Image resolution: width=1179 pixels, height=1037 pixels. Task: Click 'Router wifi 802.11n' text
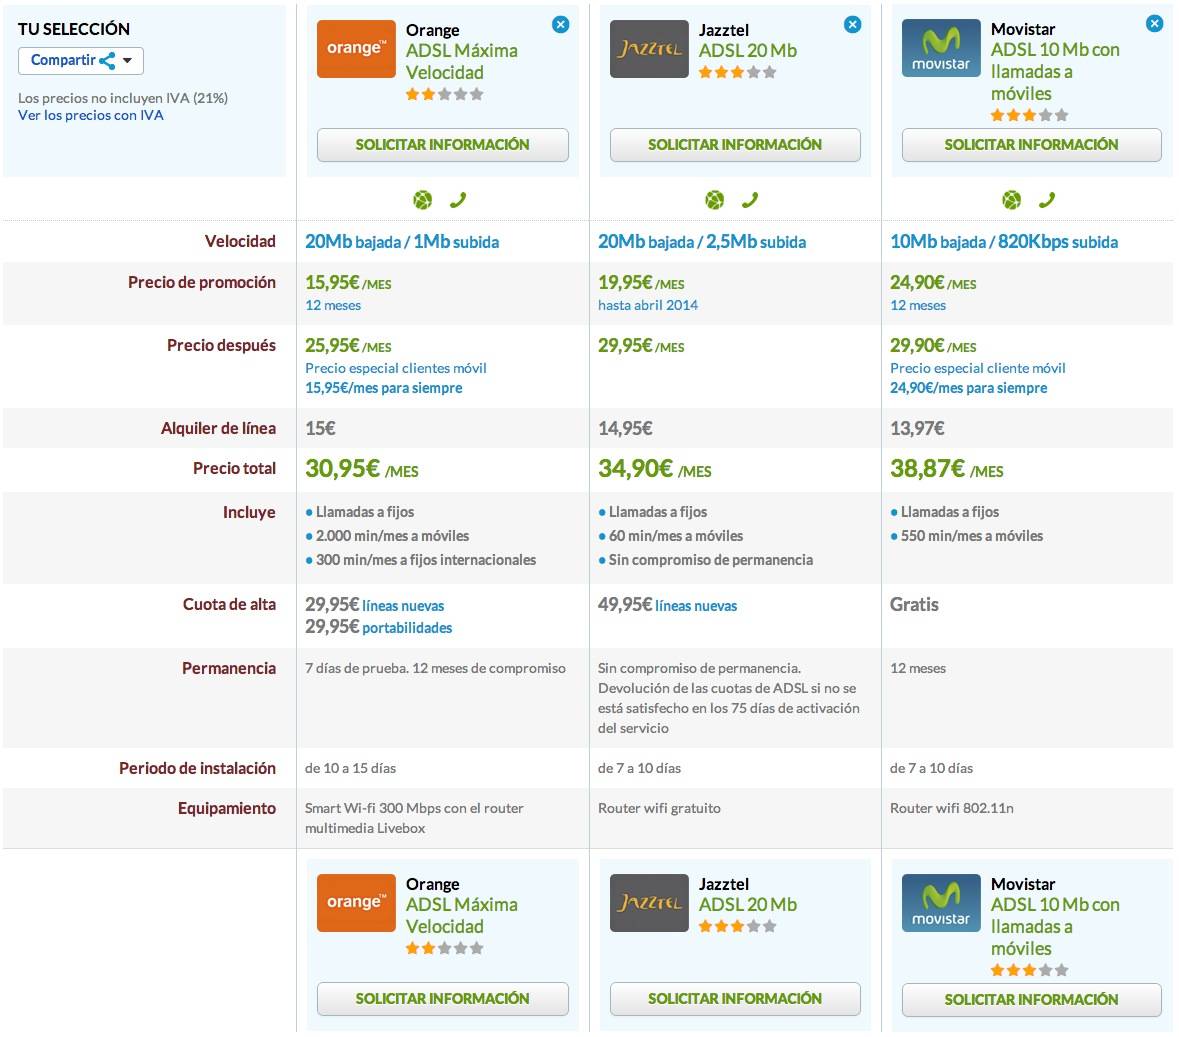point(951,808)
